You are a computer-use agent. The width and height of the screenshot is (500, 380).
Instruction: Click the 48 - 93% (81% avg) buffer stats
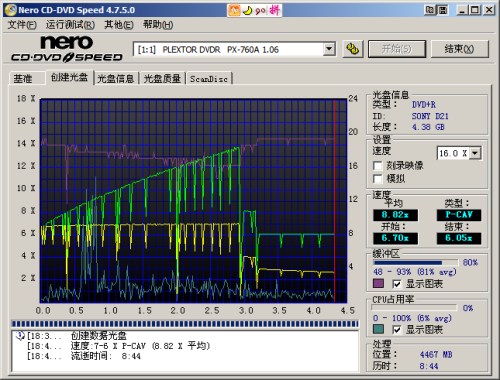[414, 272]
